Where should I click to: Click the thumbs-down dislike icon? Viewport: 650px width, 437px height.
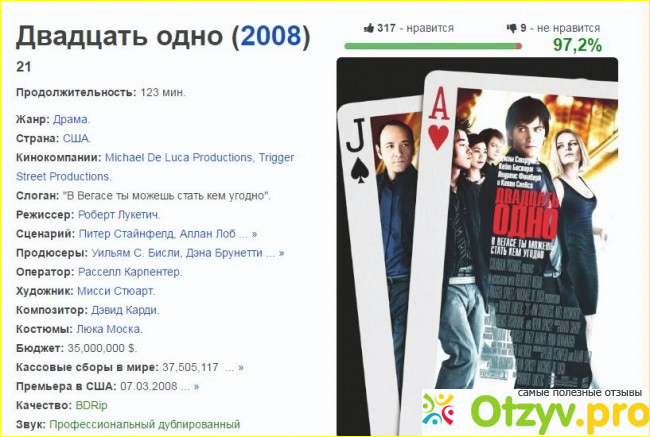(512, 28)
